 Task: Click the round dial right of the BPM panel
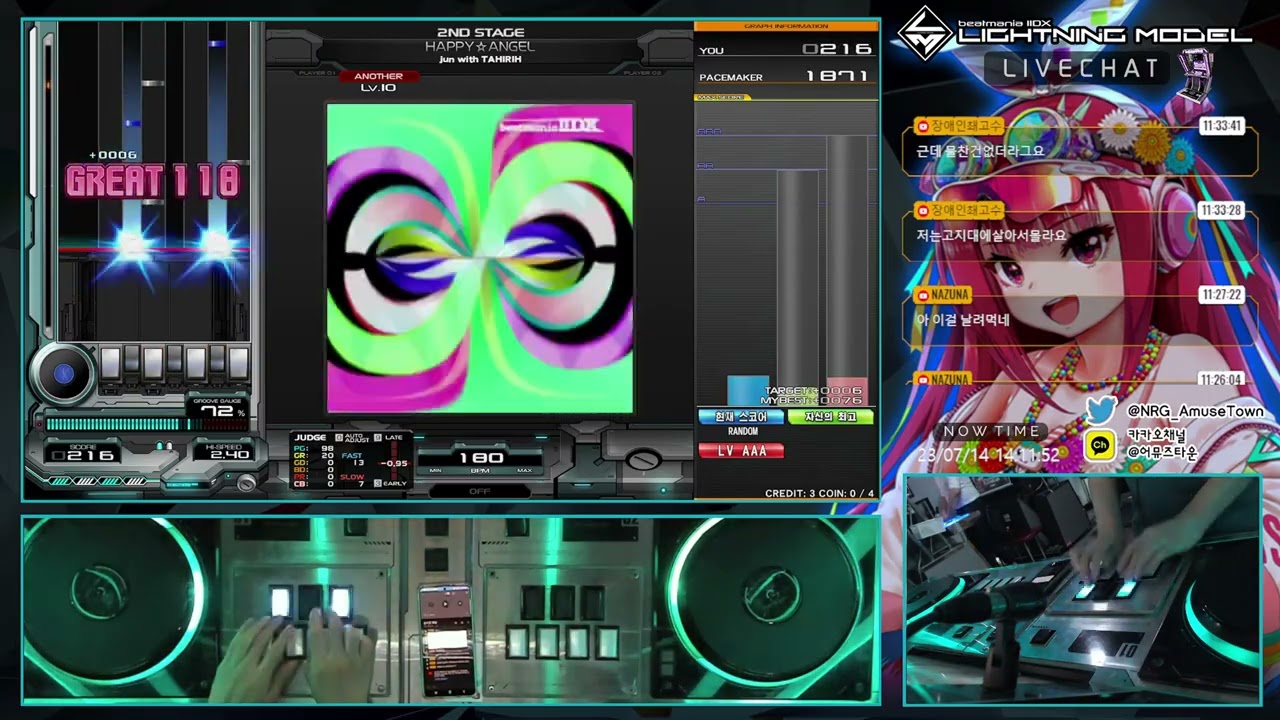coord(645,460)
